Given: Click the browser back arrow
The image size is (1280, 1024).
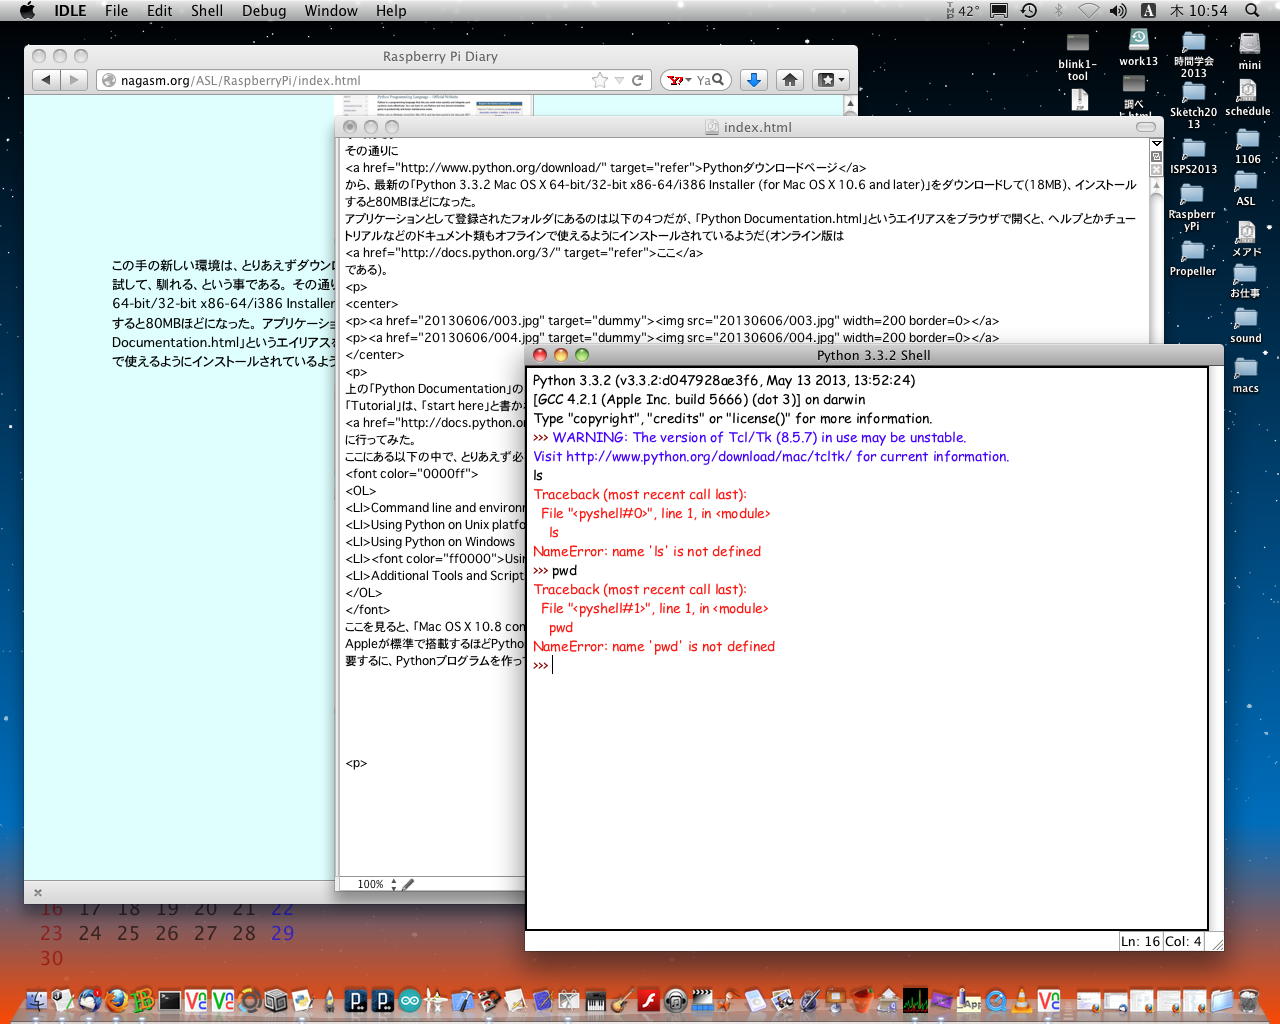Looking at the screenshot, I should (46, 80).
